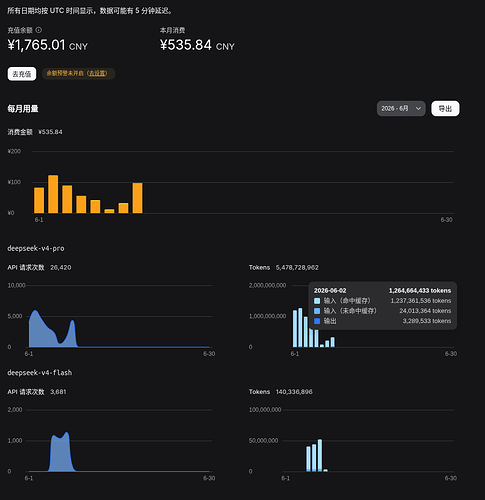Viewport: 485px width, 500px height.
Task: Click the 6-30 label under the spending chart
Action: pos(447,220)
